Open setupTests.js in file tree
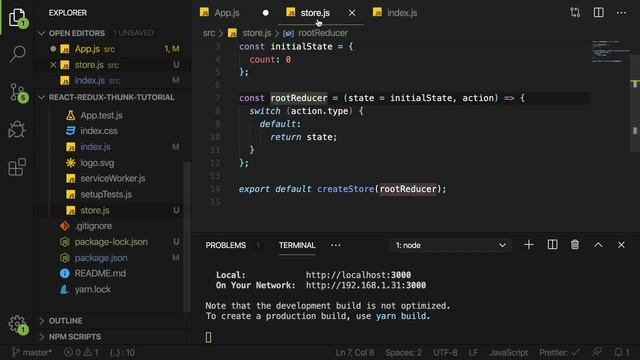Image resolution: width=640 pixels, height=360 pixels. pos(106,194)
